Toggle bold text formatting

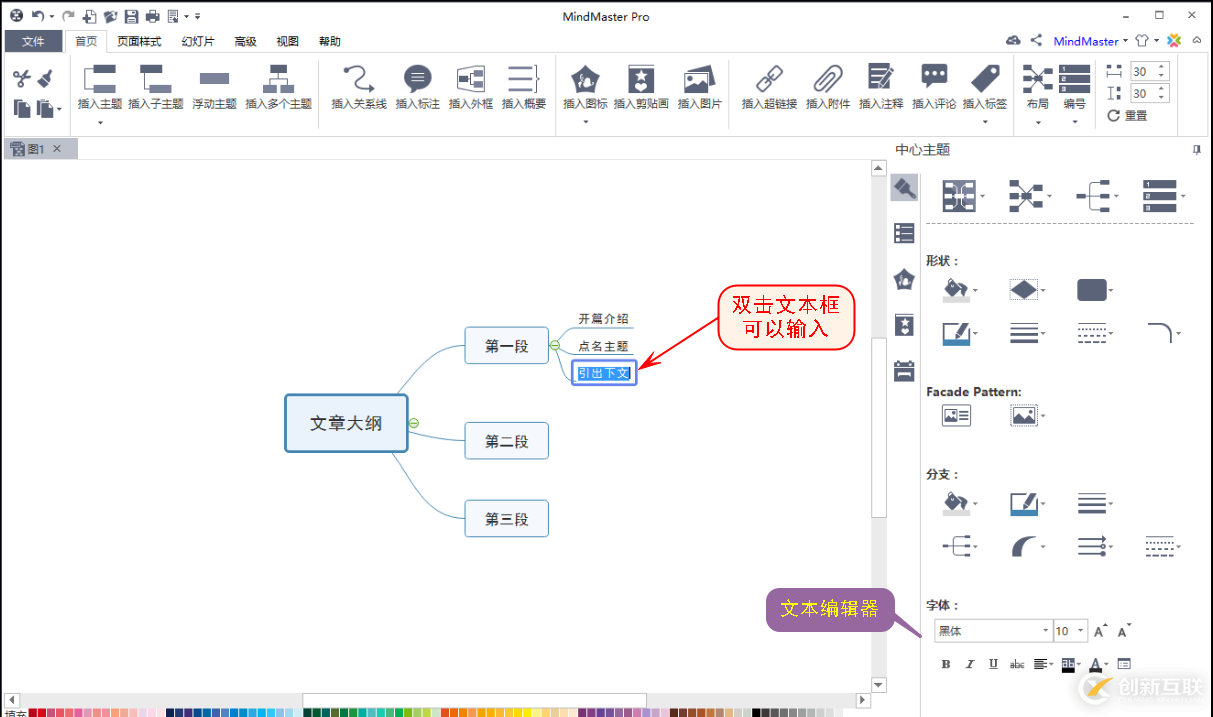click(x=946, y=664)
